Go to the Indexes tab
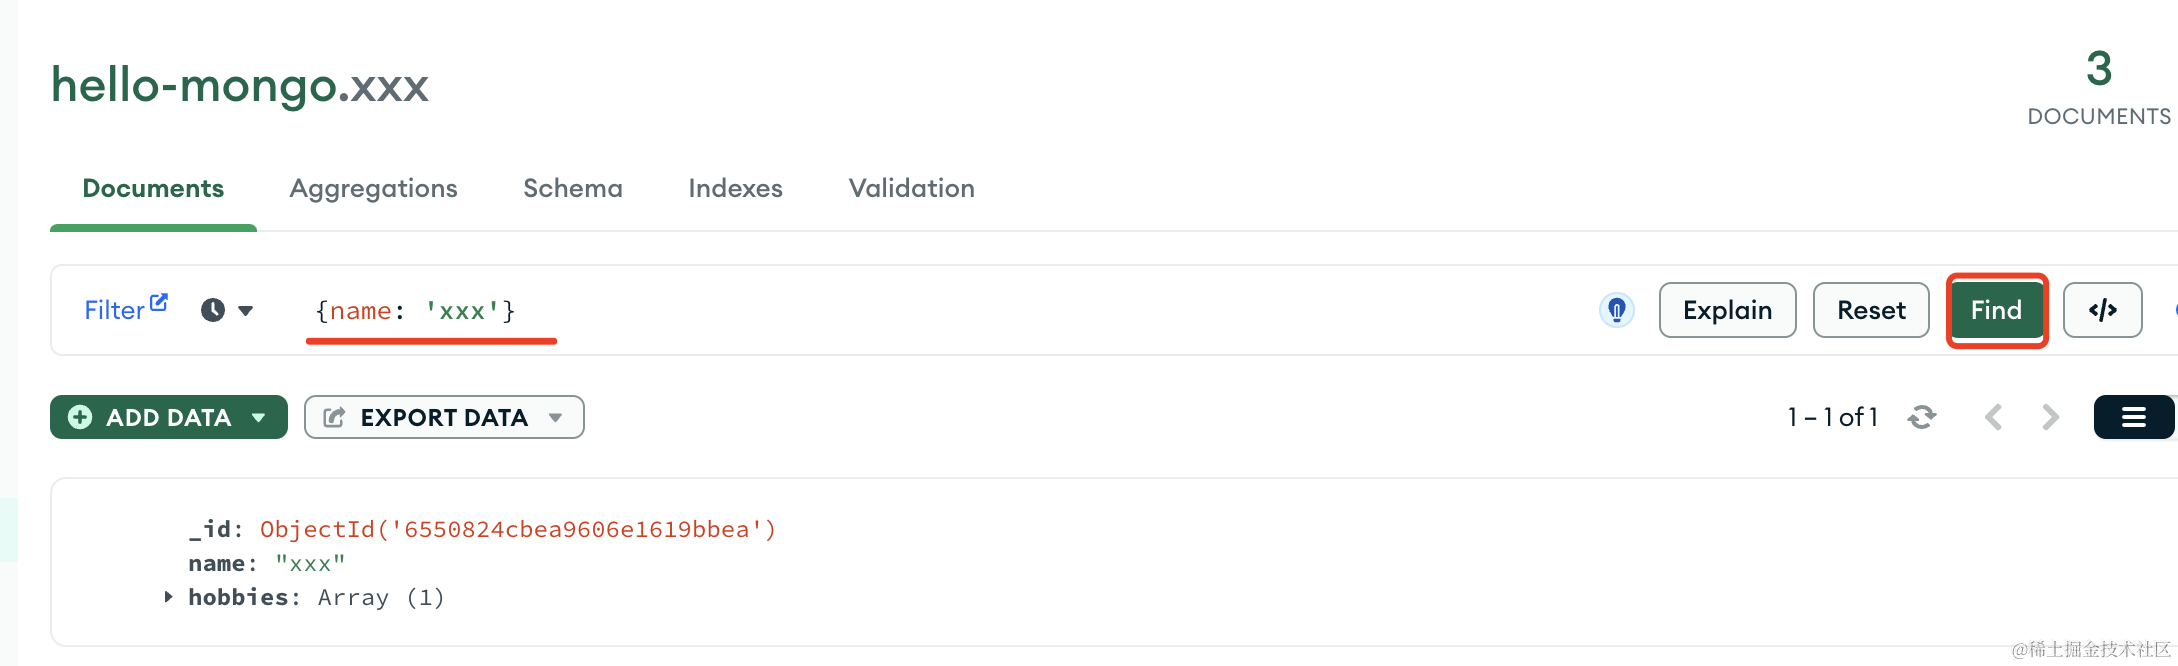The width and height of the screenshot is (2178, 666). click(x=735, y=189)
